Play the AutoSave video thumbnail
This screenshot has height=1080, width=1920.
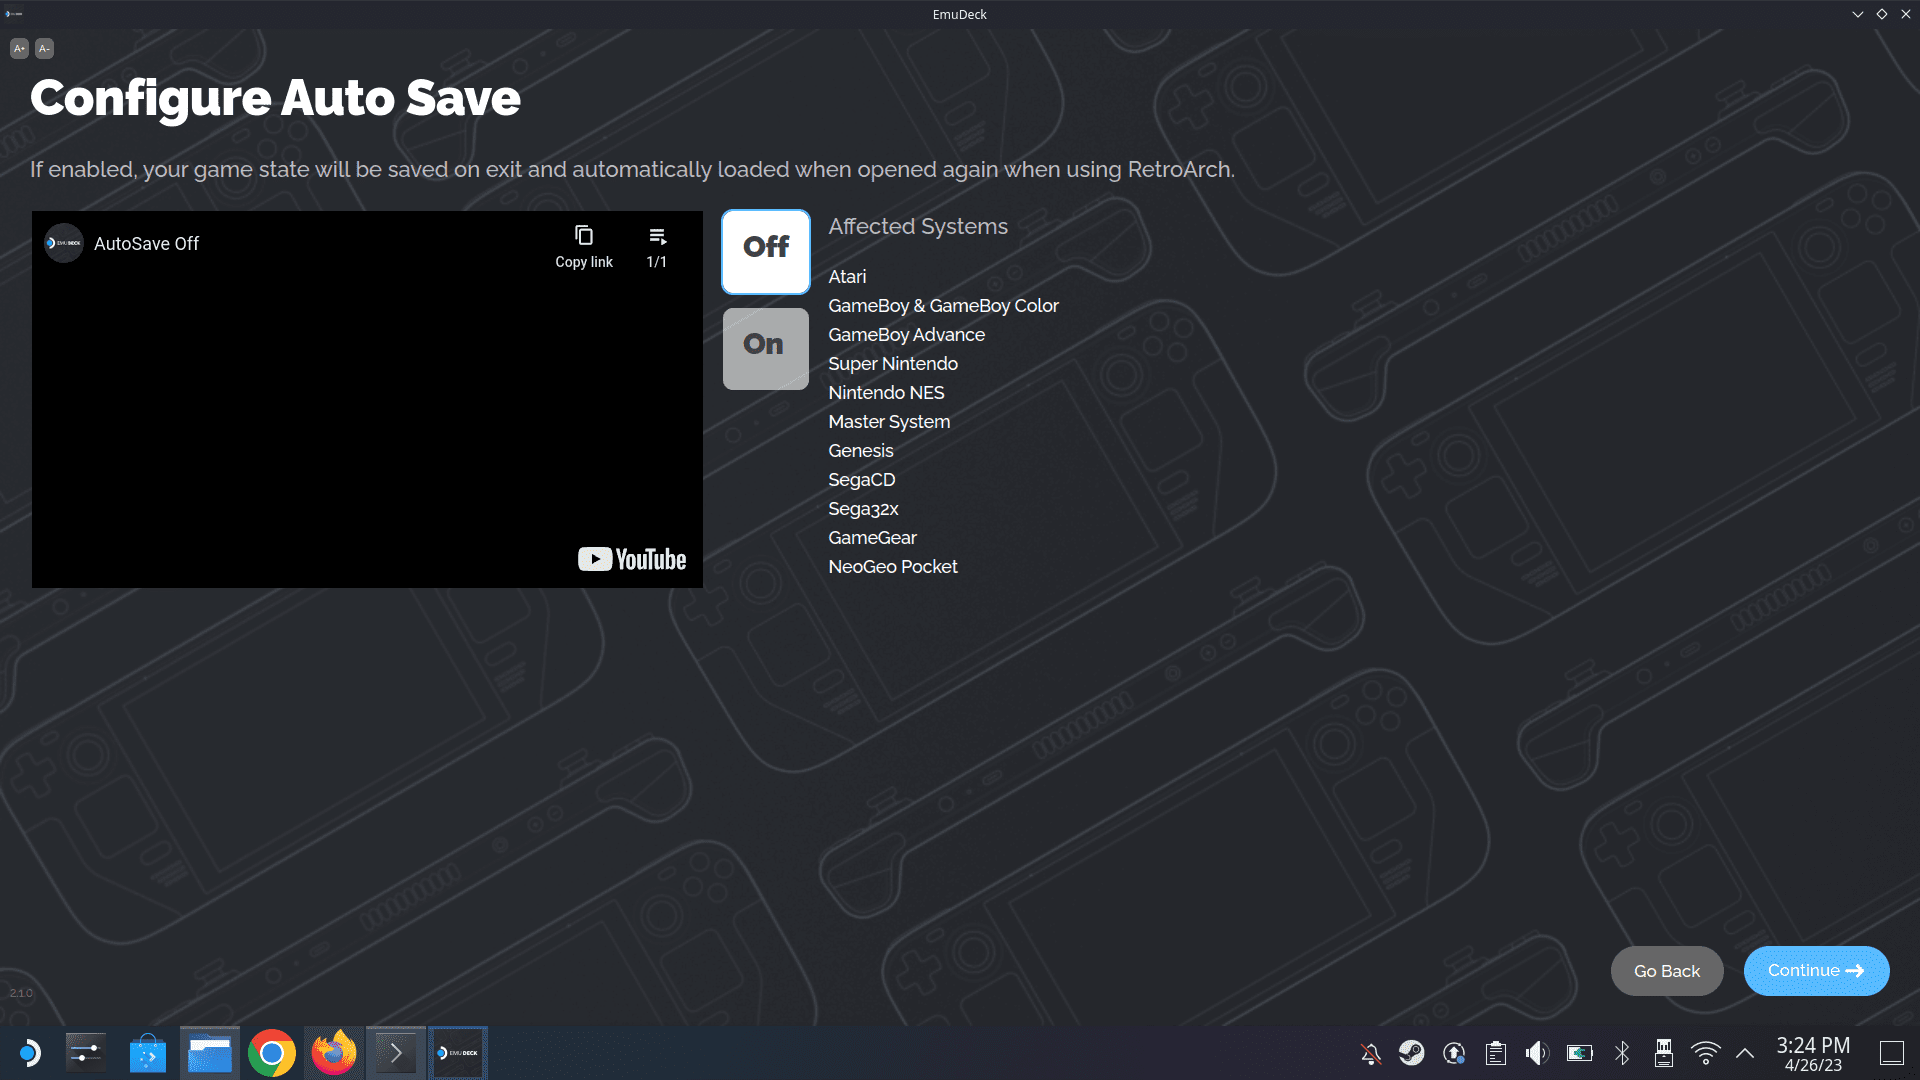[x=367, y=399]
